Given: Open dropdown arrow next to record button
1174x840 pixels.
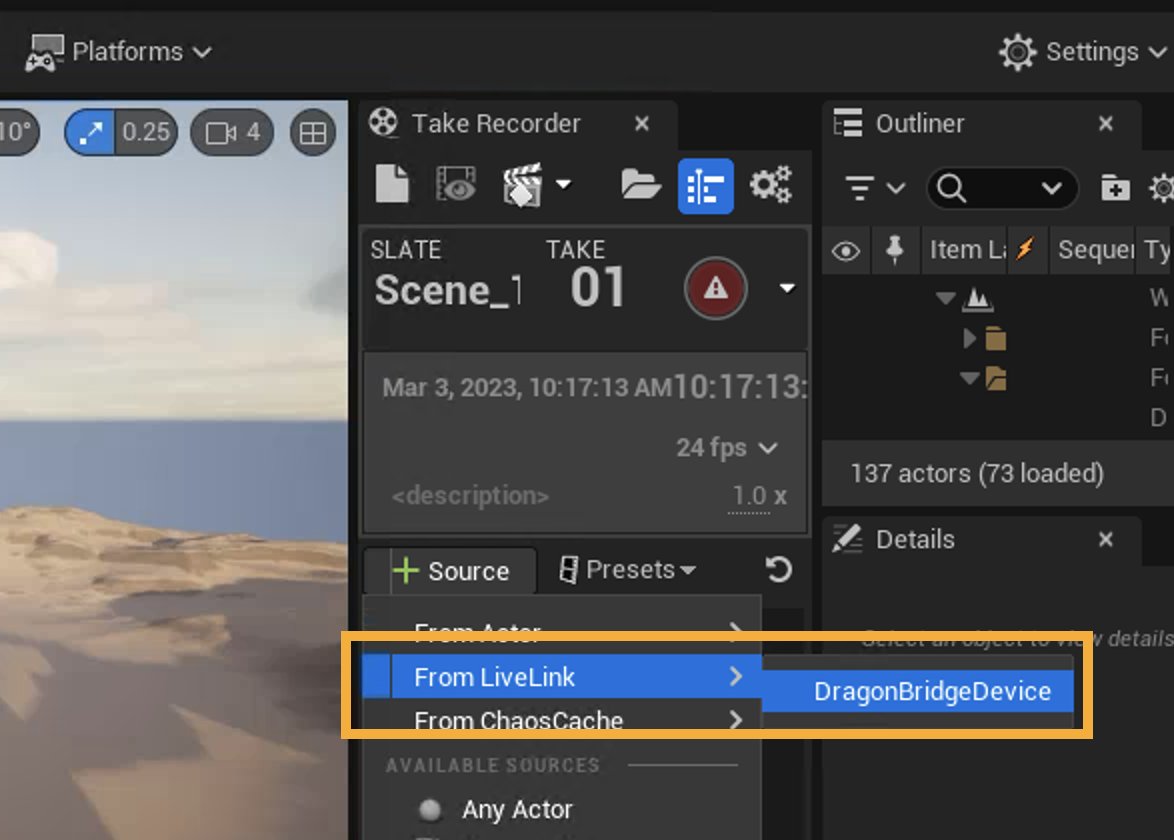Looking at the screenshot, I should [x=787, y=288].
